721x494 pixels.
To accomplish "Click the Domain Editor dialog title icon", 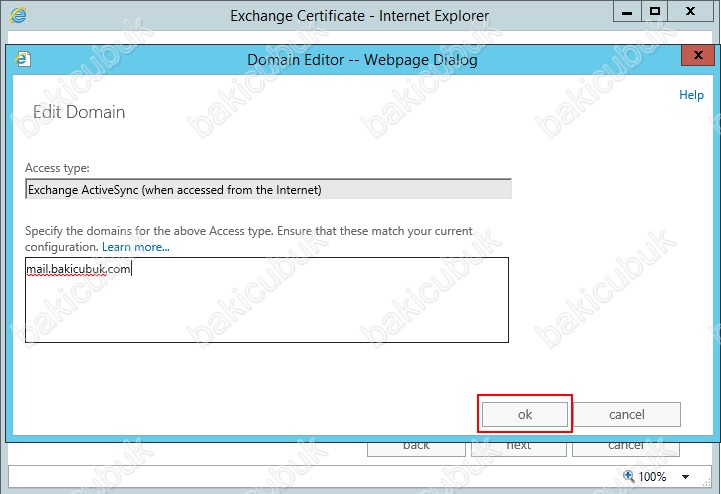I will tap(23, 59).
